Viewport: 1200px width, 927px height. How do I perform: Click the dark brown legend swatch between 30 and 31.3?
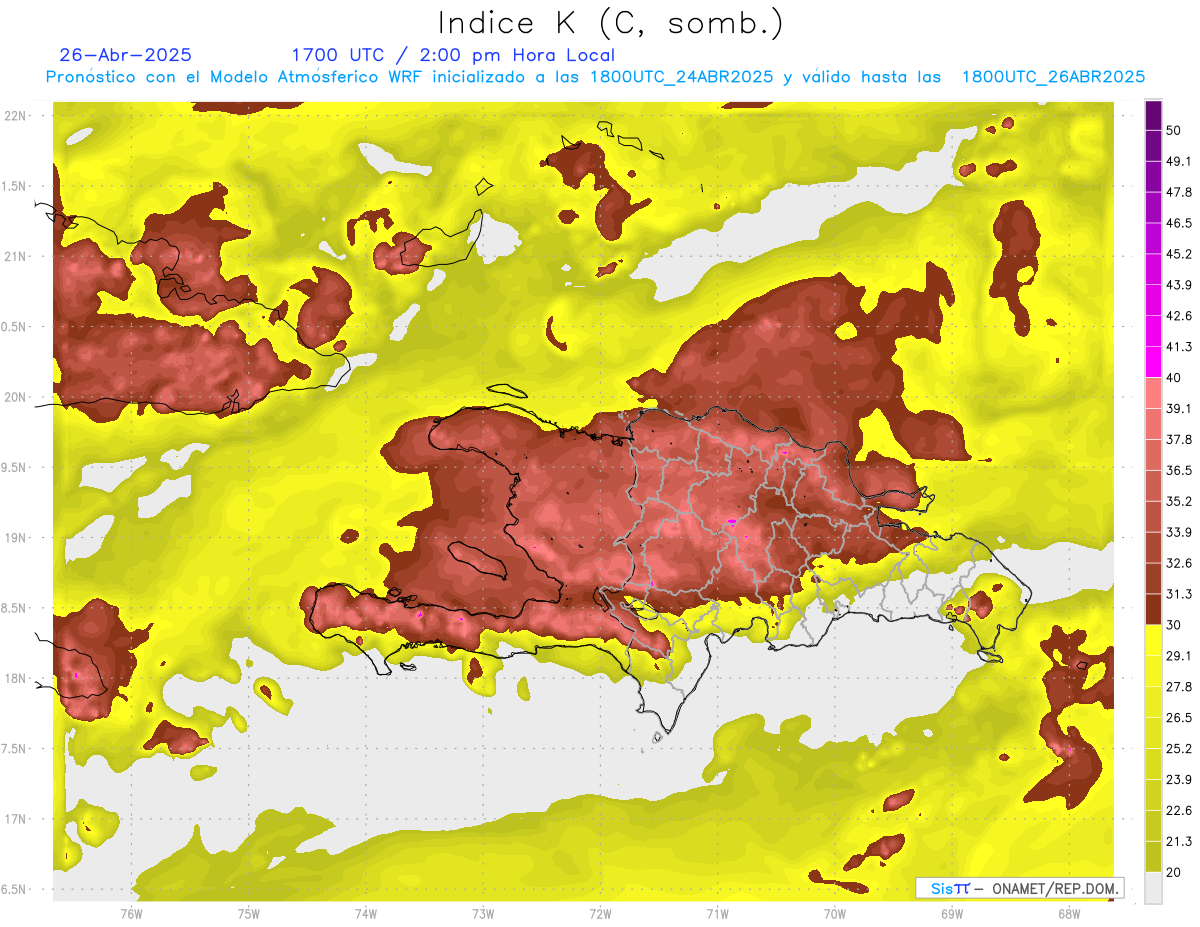pyautogui.click(x=1153, y=609)
